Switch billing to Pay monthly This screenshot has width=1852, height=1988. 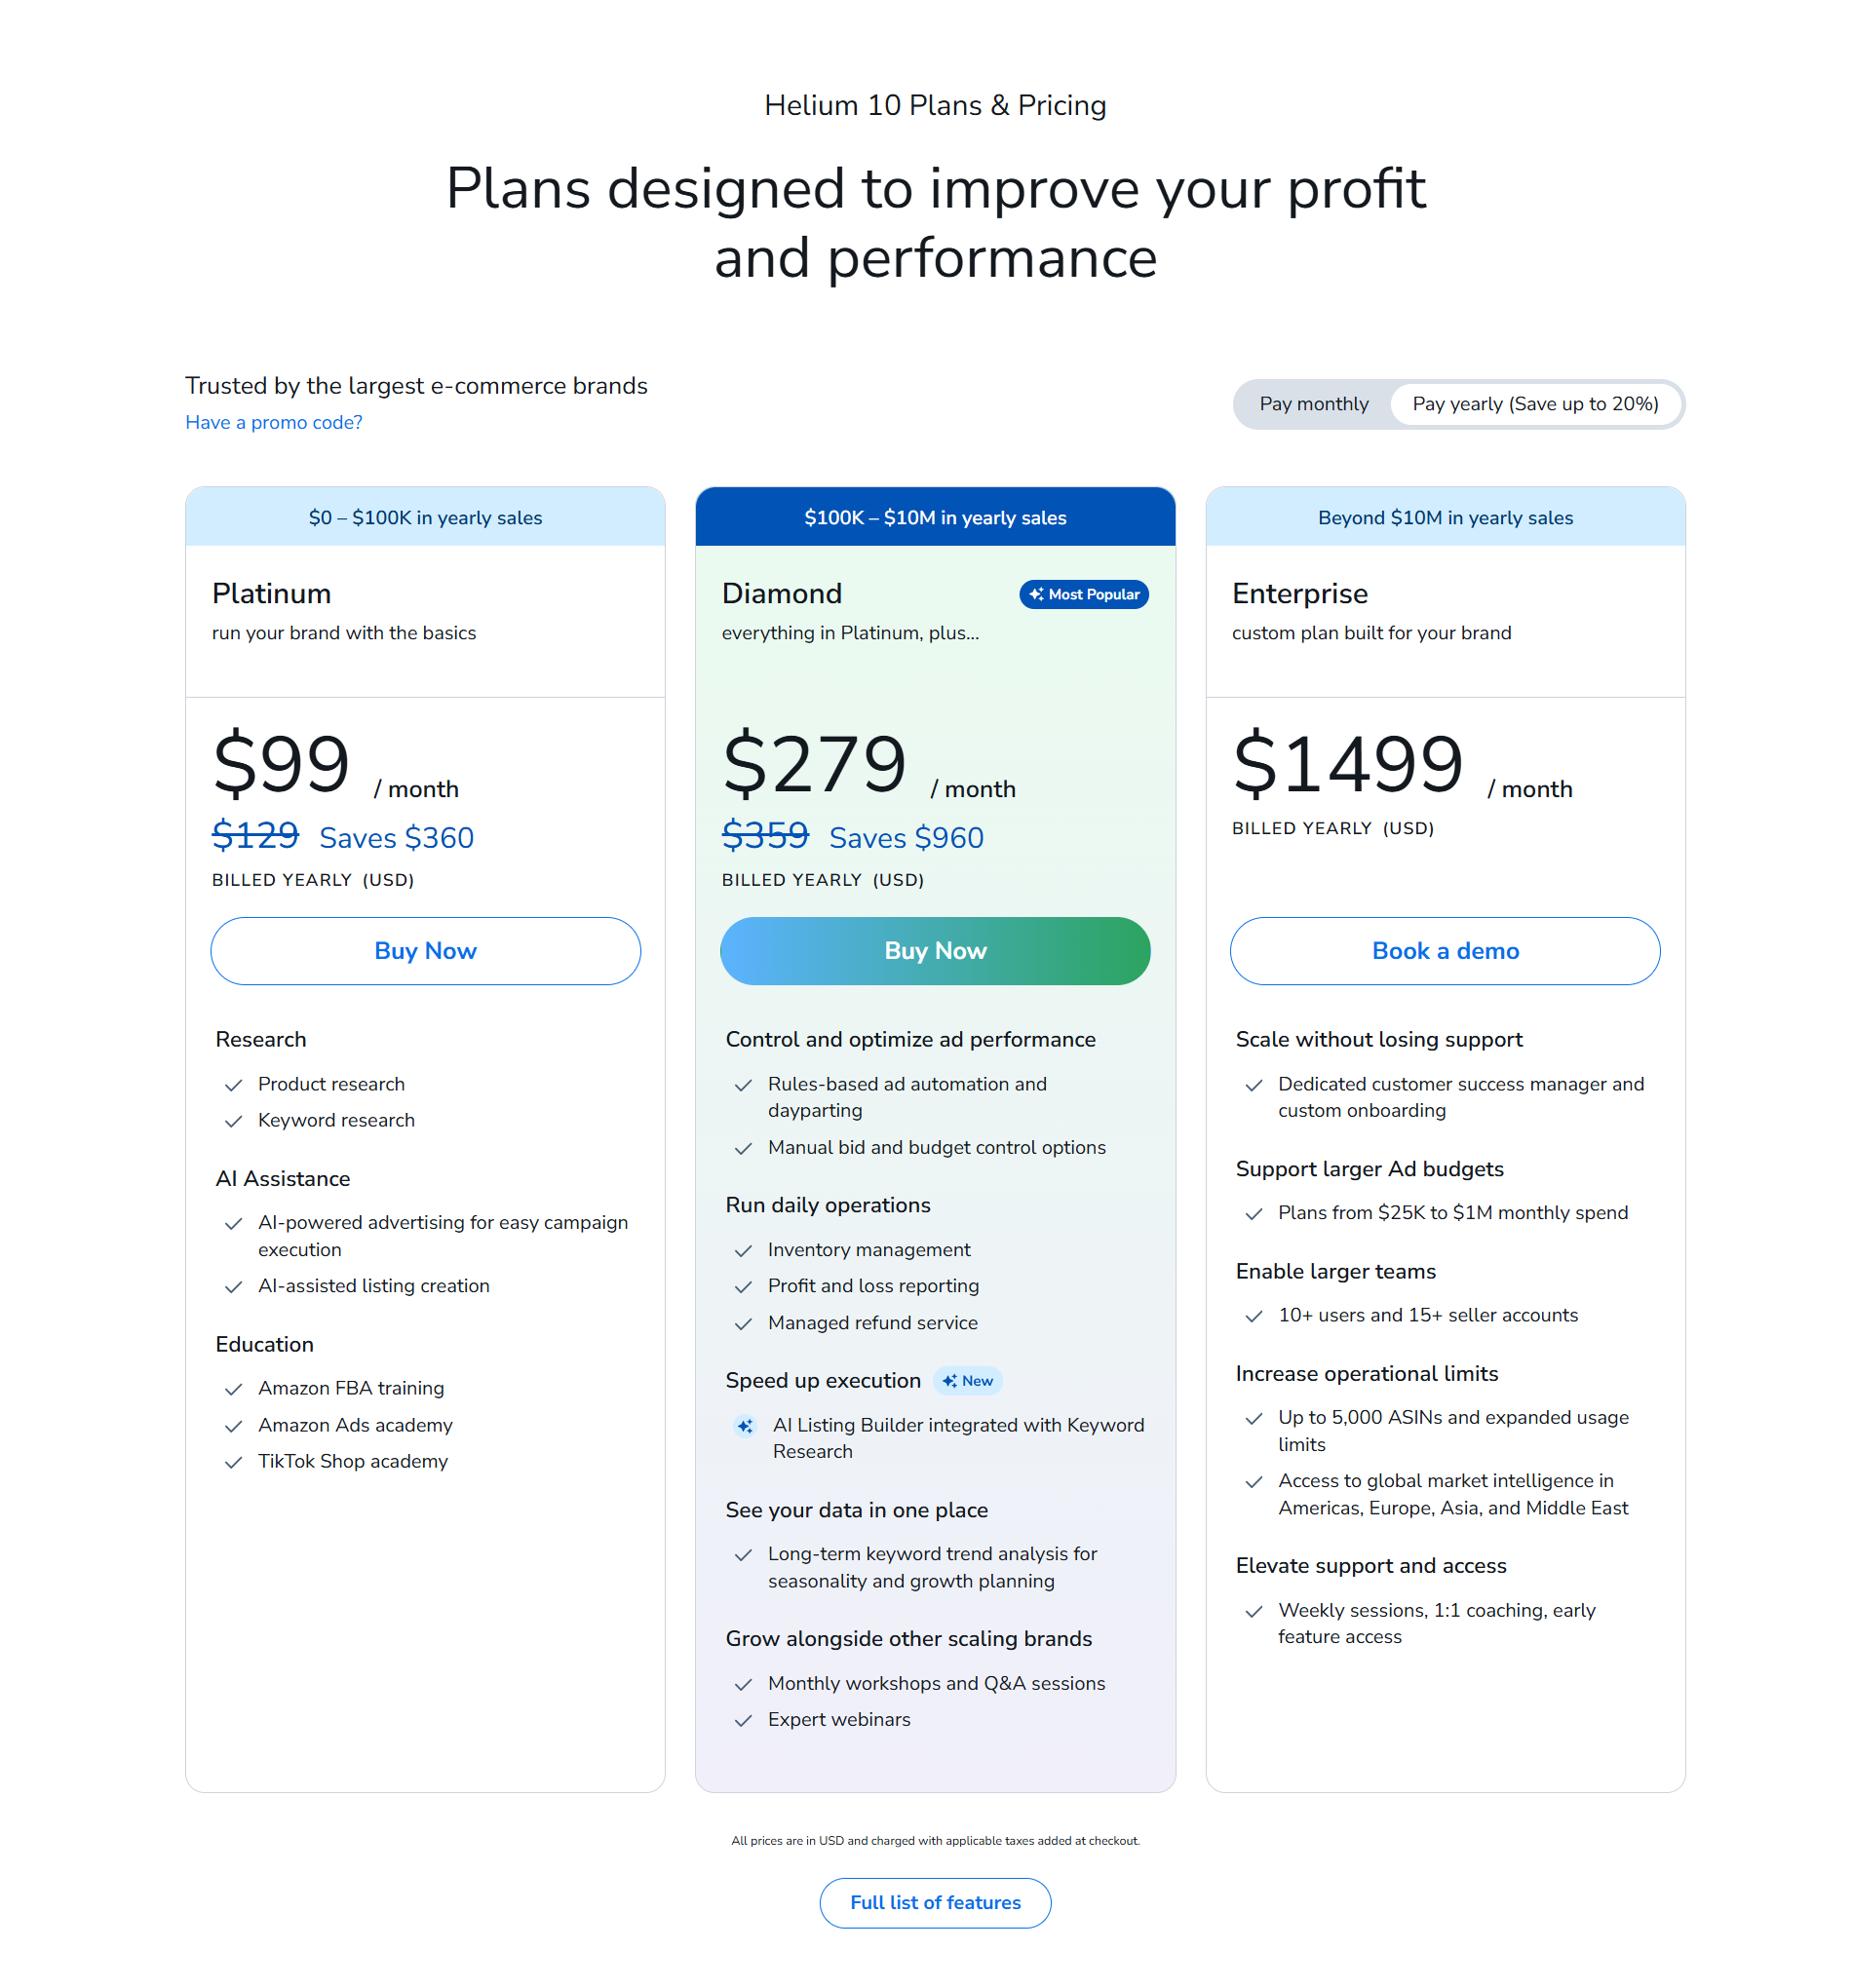click(x=1313, y=404)
